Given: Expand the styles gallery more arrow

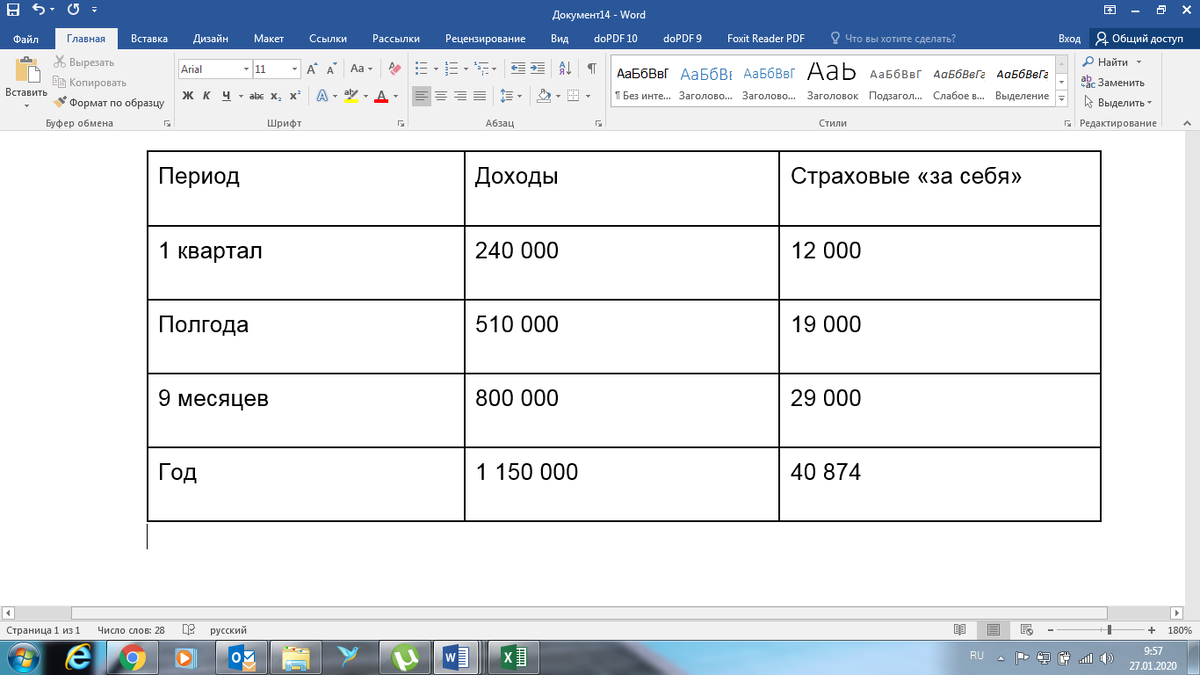Looking at the screenshot, I should point(1064,100).
